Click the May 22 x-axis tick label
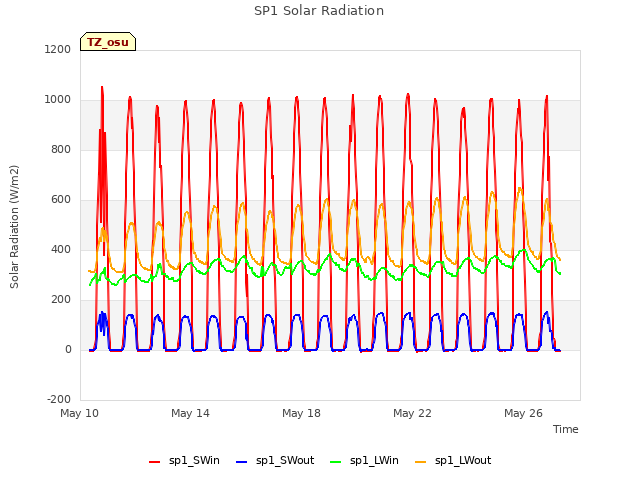 [x=412, y=413]
